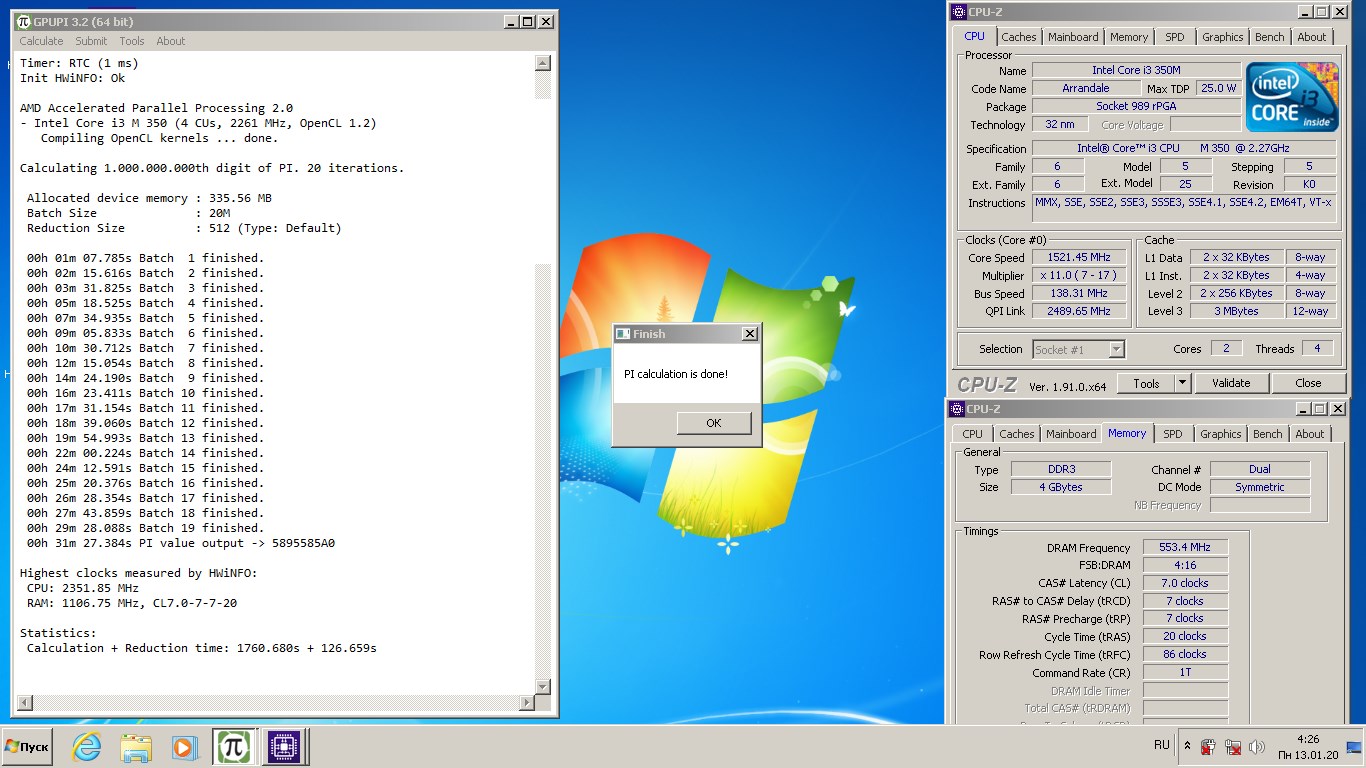Launch Windows Media Player from taskbar

[x=183, y=747]
